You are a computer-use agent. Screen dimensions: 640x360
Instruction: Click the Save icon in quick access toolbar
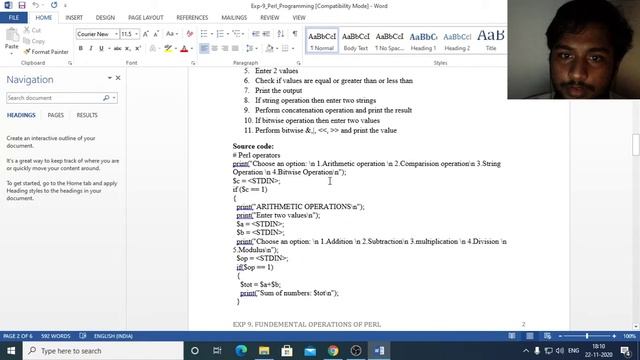tap(22, 5)
